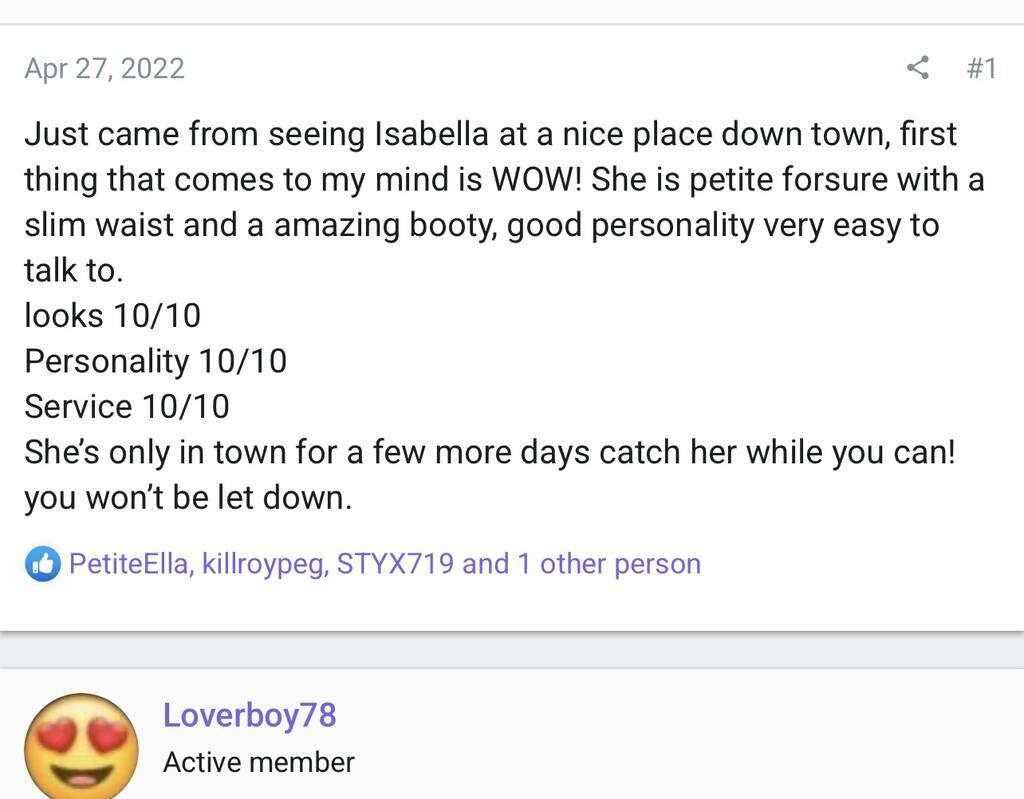Click the "She's only in town" sentence
Viewport: 1024px width, 799px height.
coord(490,452)
